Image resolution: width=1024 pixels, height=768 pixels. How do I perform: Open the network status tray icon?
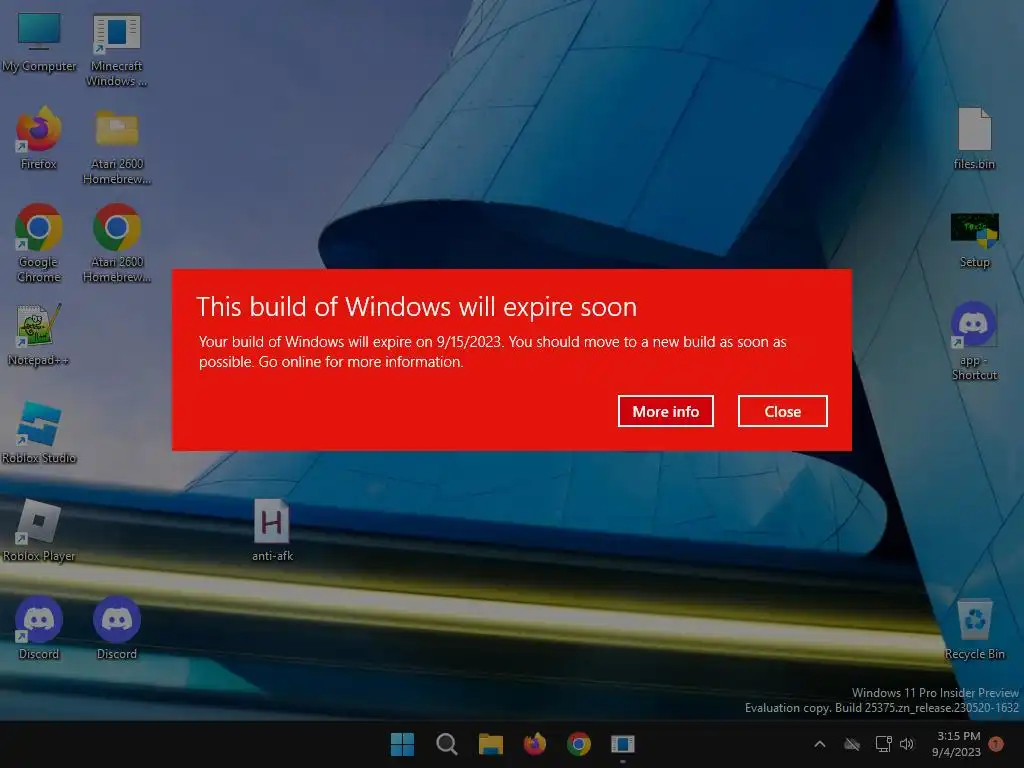[883, 744]
